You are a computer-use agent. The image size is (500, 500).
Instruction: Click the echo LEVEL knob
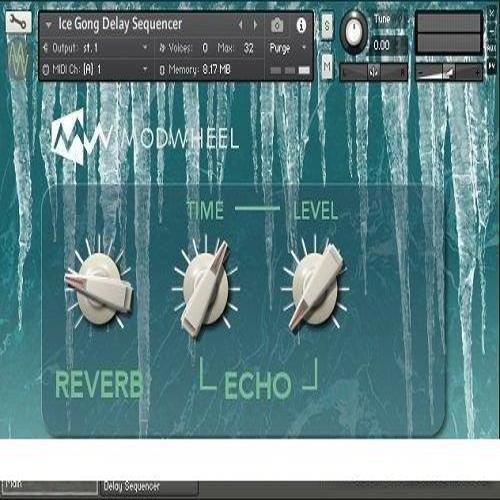point(315,289)
